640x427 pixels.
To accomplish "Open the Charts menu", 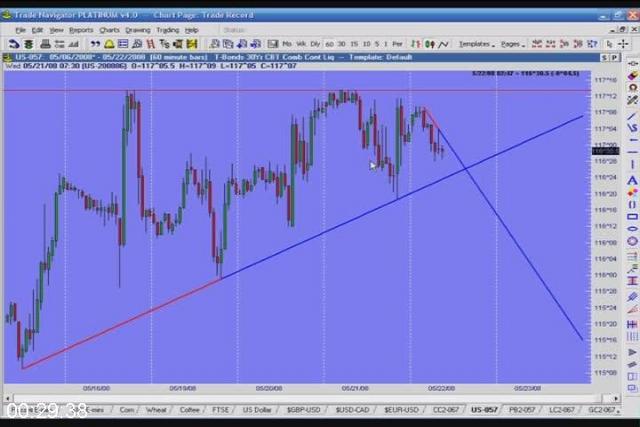I will pyautogui.click(x=109, y=30).
